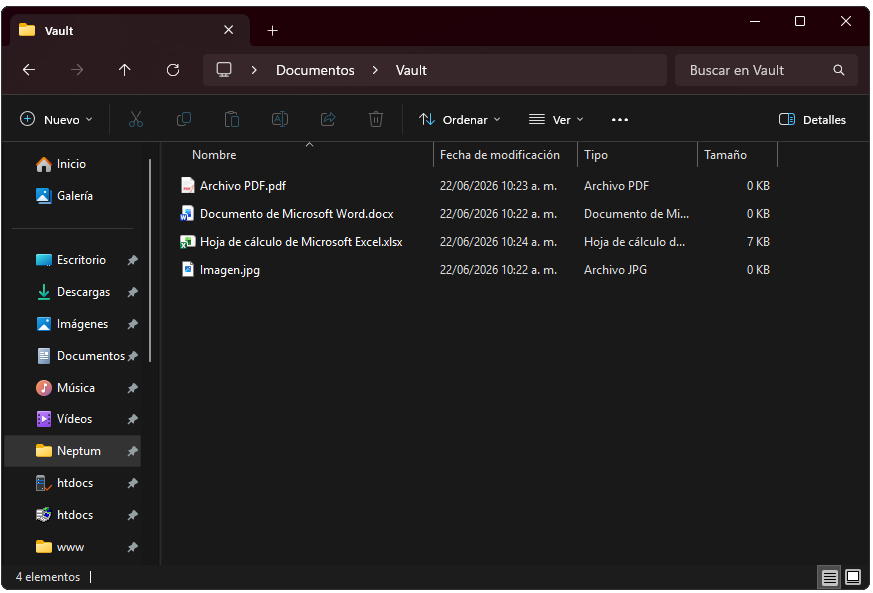Screen dimensions: 873x593
Task: Select Documento de Microsoft Word.docx name
Action: click(297, 214)
